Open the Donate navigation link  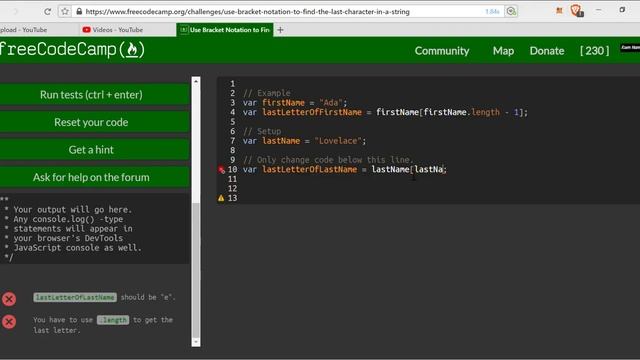pyautogui.click(x=547, y=51)
